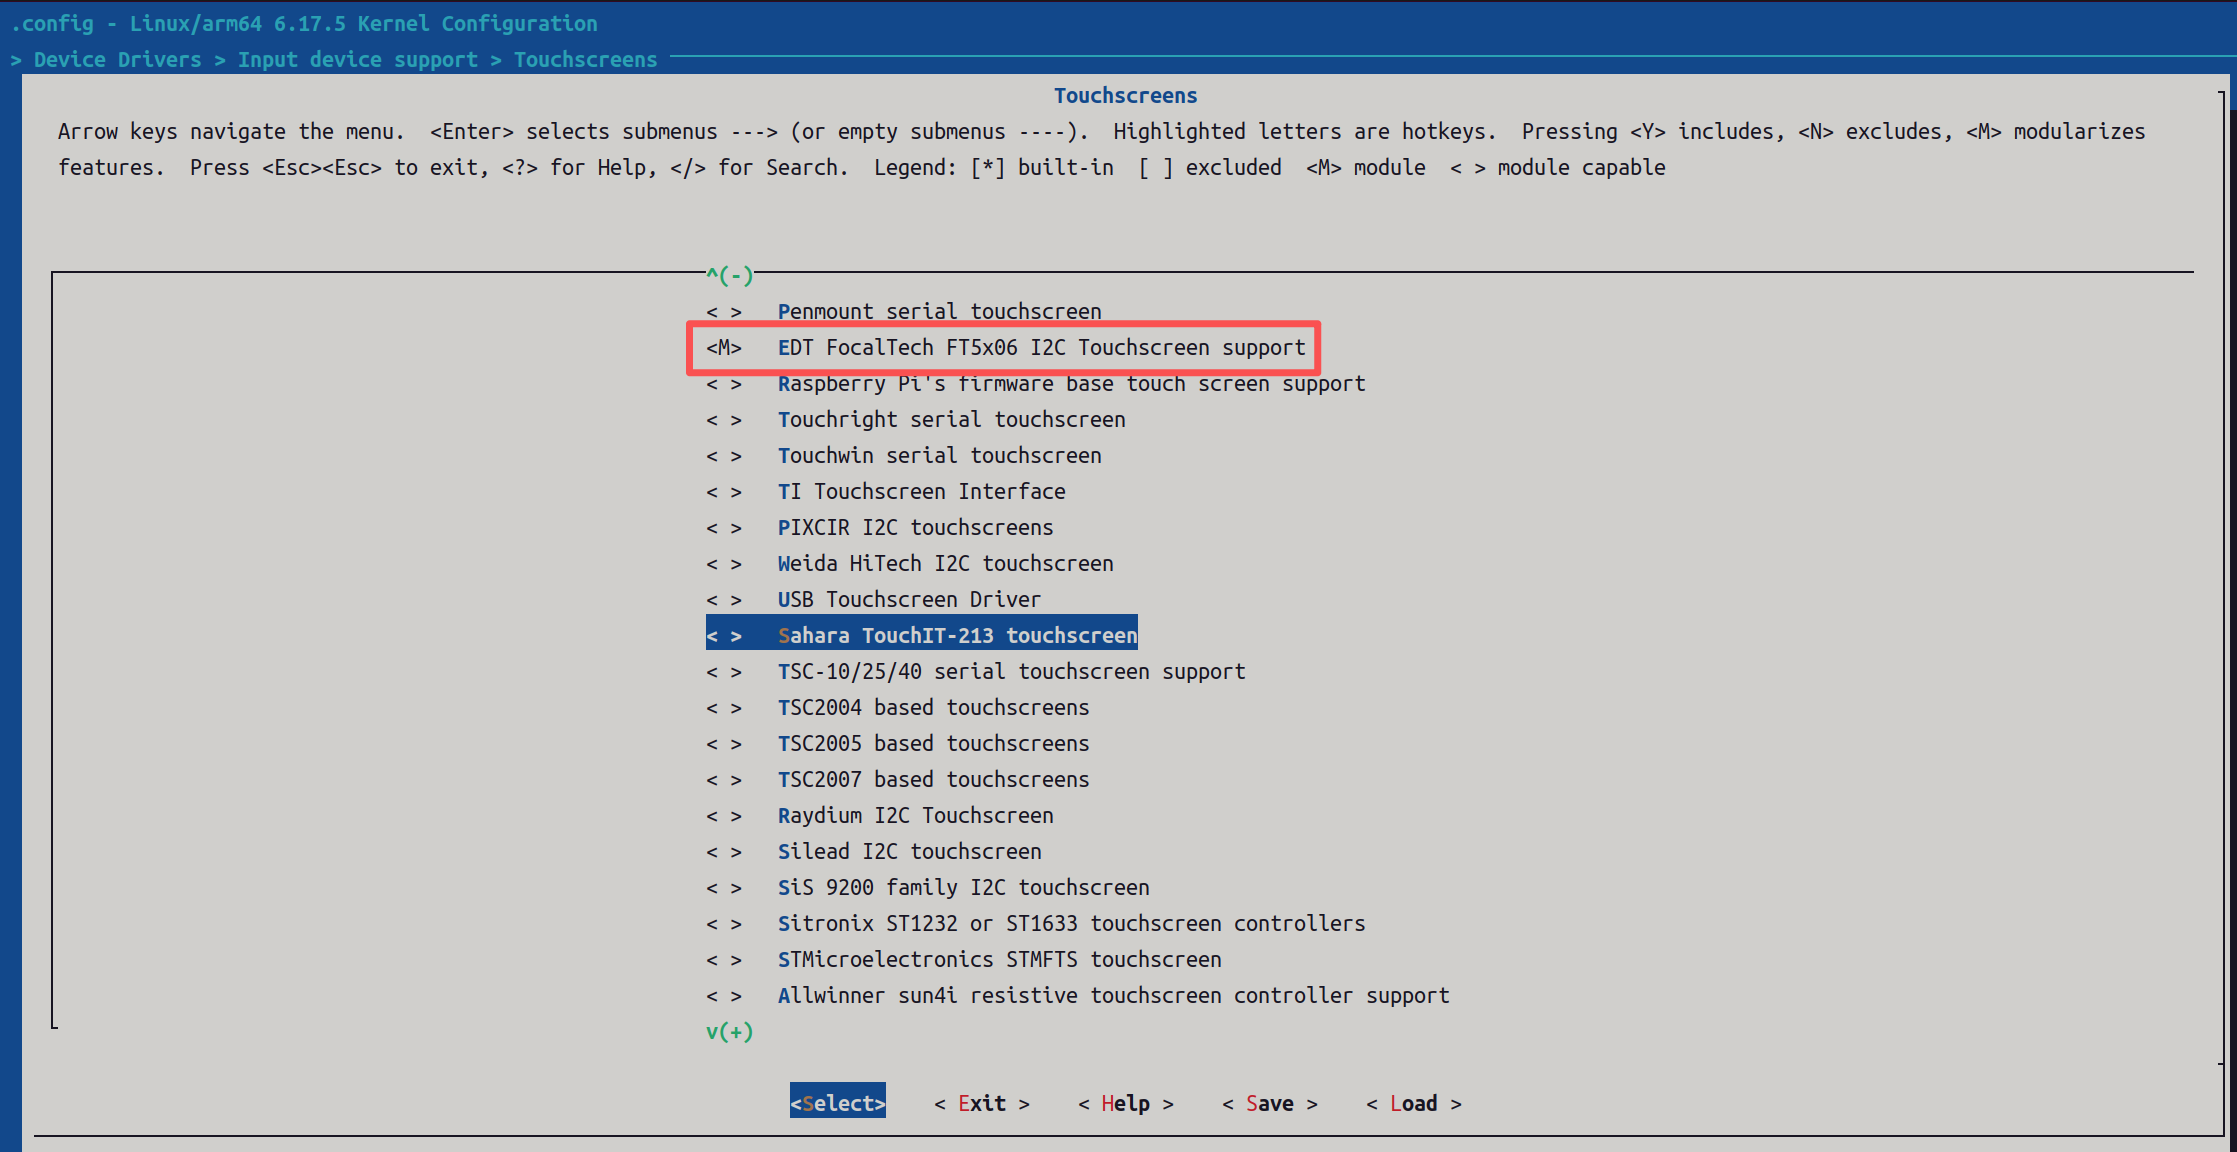The width and height of the screenshot is (2237, 1152).
Task: Select the Allwinner sun4i resistive touchscreen entry
Action: (1113, 996)
